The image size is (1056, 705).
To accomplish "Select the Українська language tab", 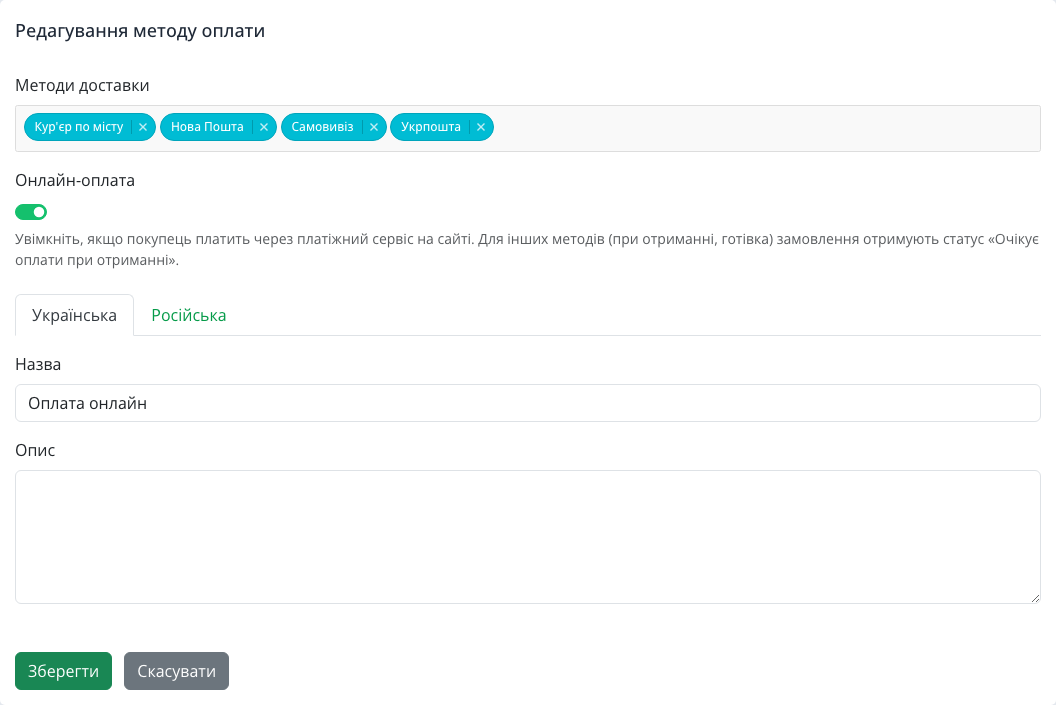I will [x=74, y=315].
